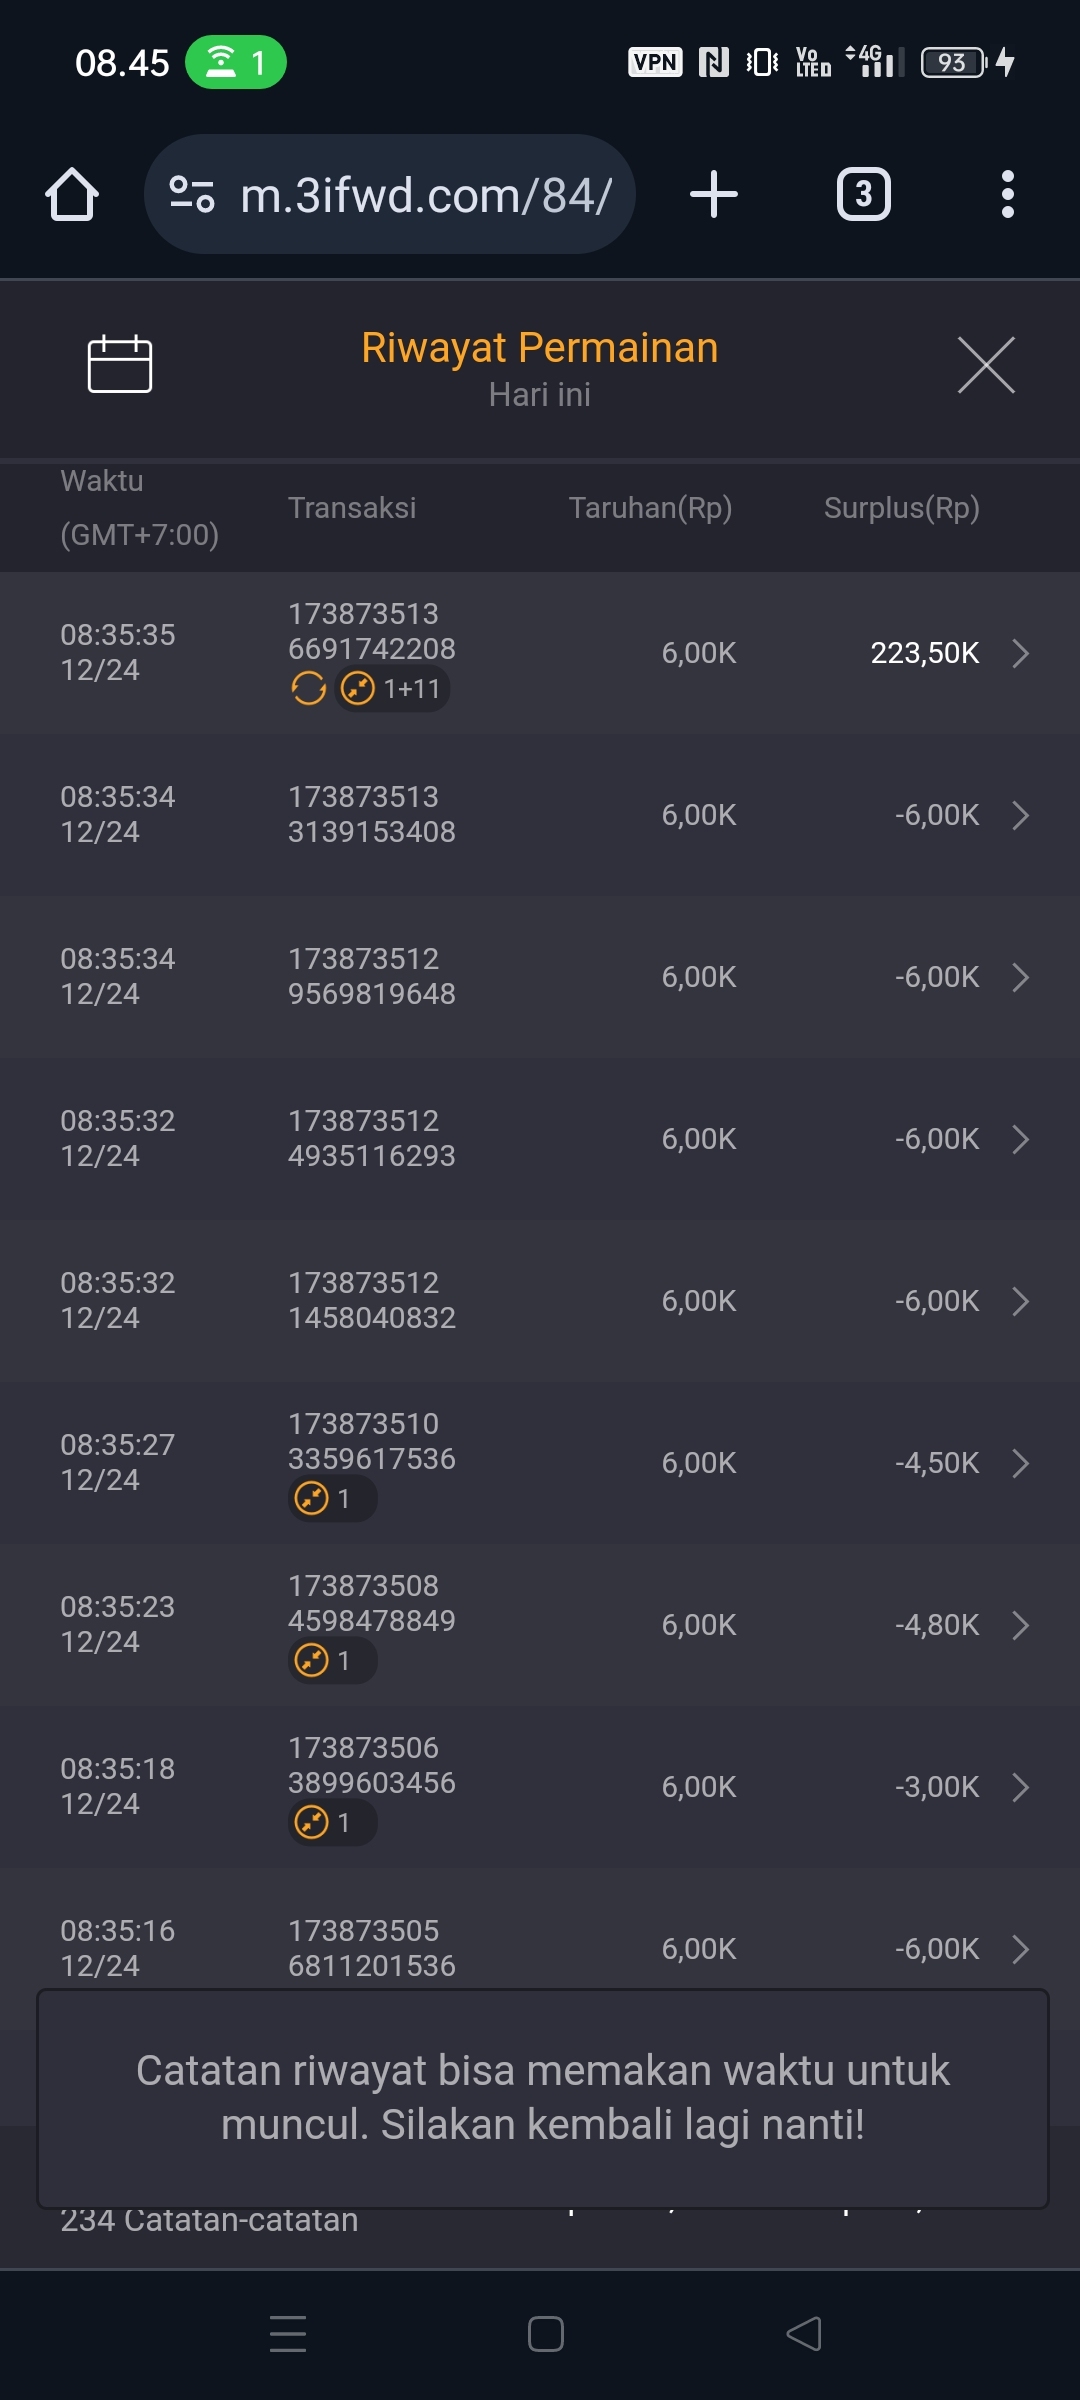The height and width of the screenshot is (2400, 1080).
Task: Open the calendar date filter icon
Action: point(120,364)
